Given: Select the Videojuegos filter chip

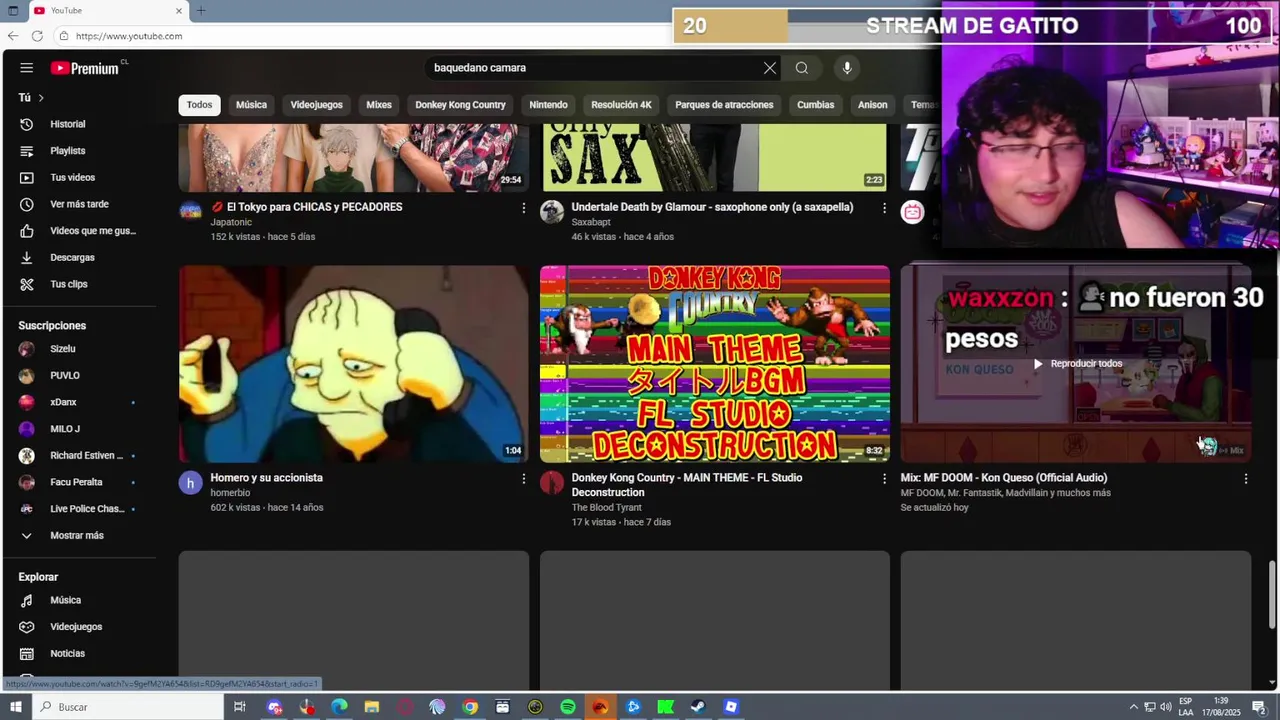Looking at the screenshot, I should click(x=316, y=105).
